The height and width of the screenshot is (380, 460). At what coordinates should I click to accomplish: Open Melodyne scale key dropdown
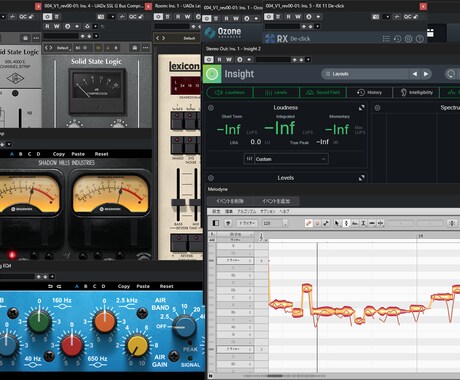click(x=246, y=223)
